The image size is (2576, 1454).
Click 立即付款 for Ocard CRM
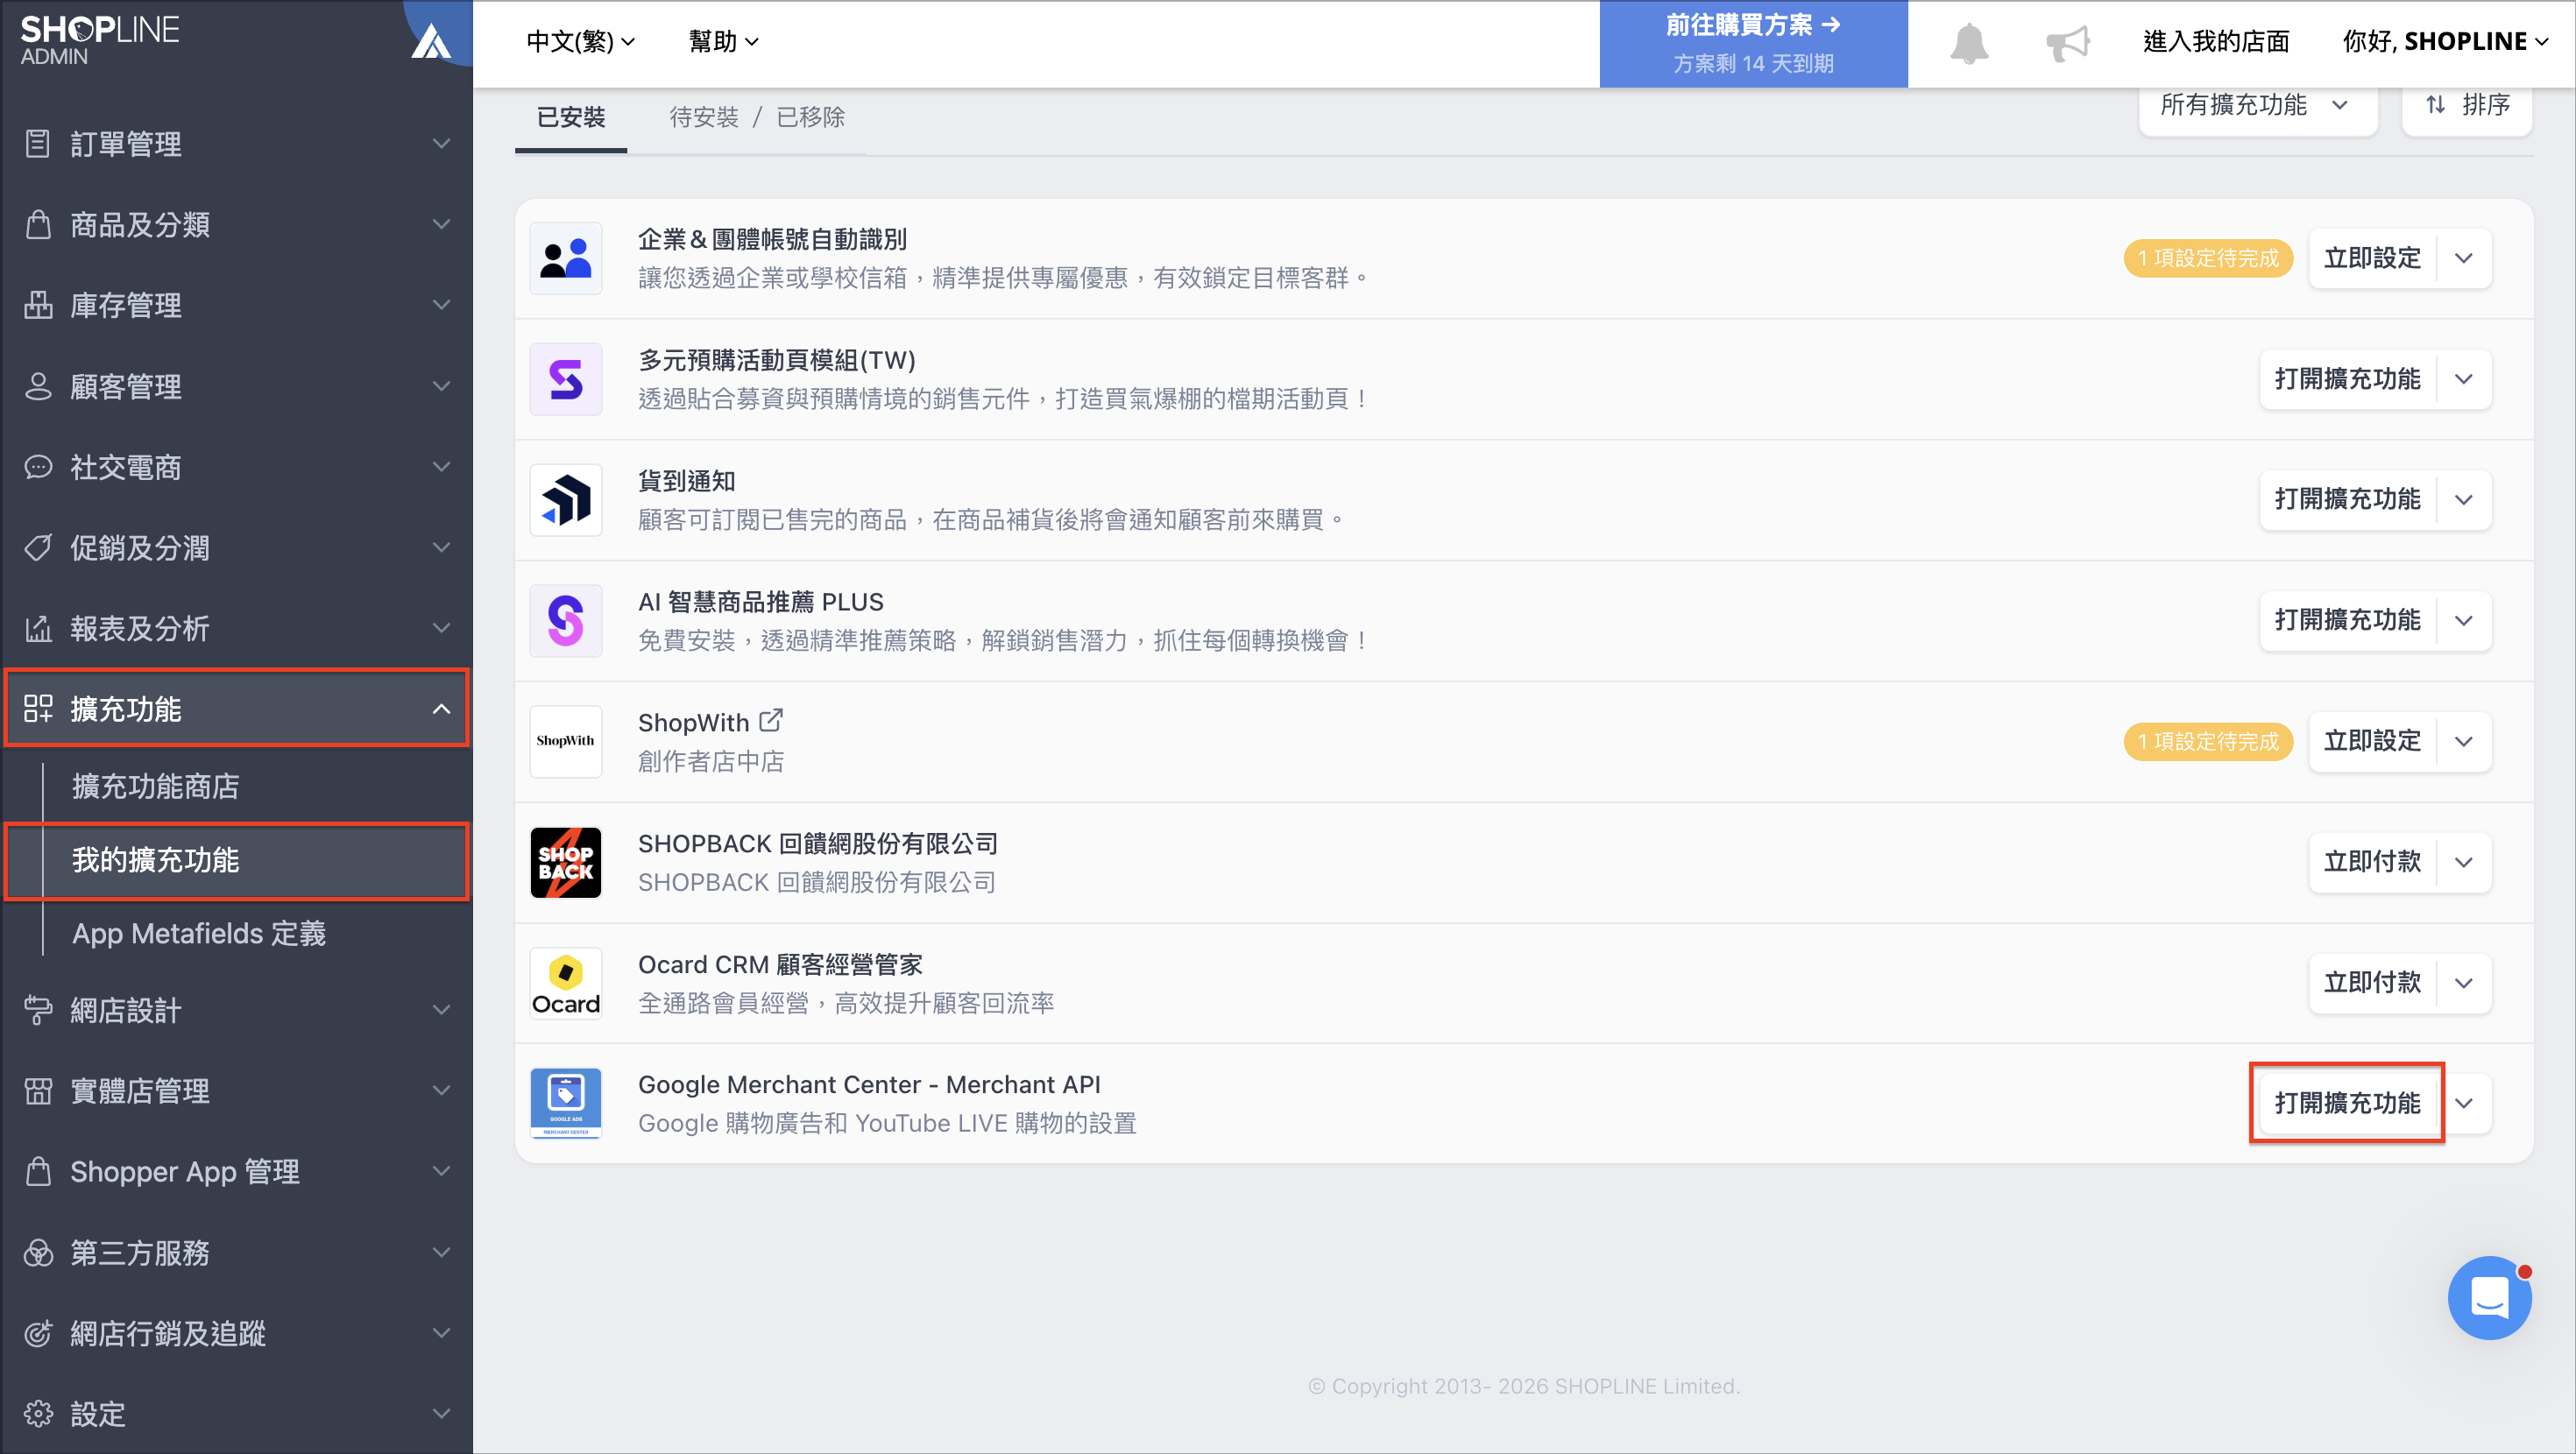click(x=2372, y=982)
